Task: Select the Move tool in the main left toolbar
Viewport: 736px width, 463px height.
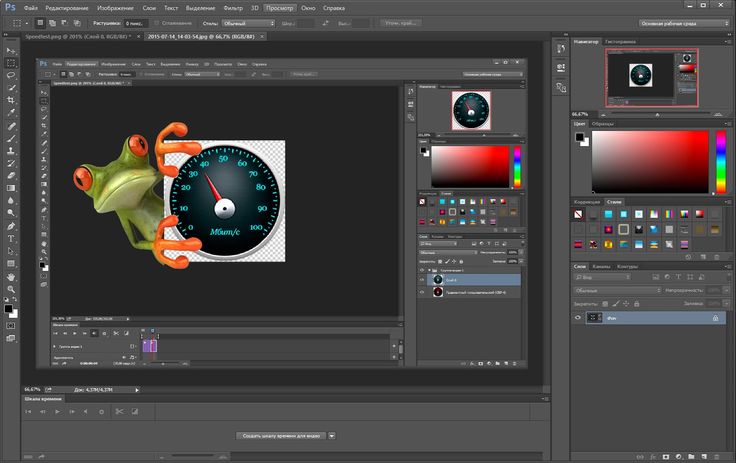Action: (x=11, y=50)
